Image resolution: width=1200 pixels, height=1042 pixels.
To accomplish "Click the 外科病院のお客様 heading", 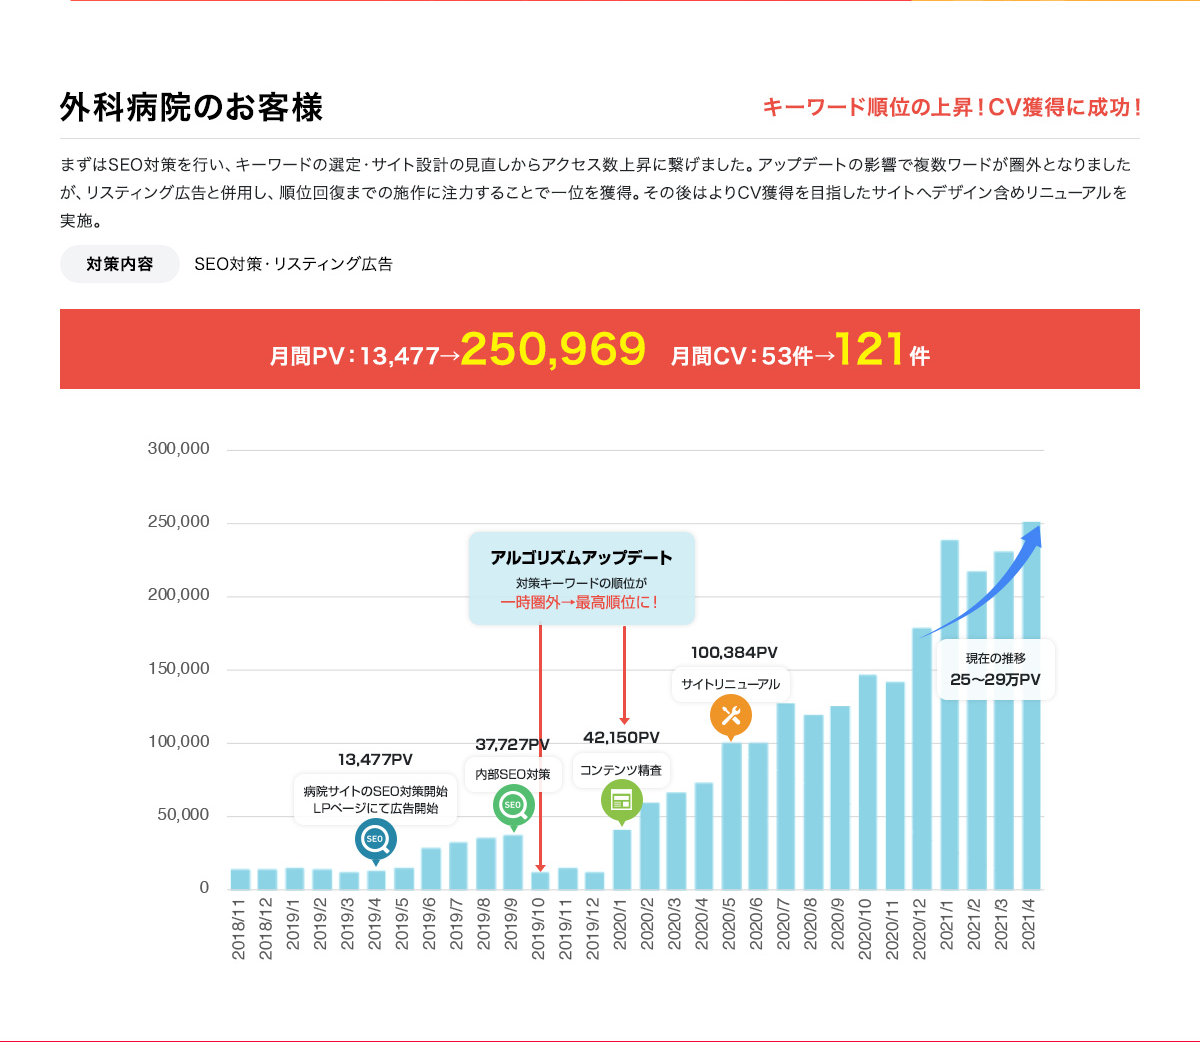I will (191, 107).
